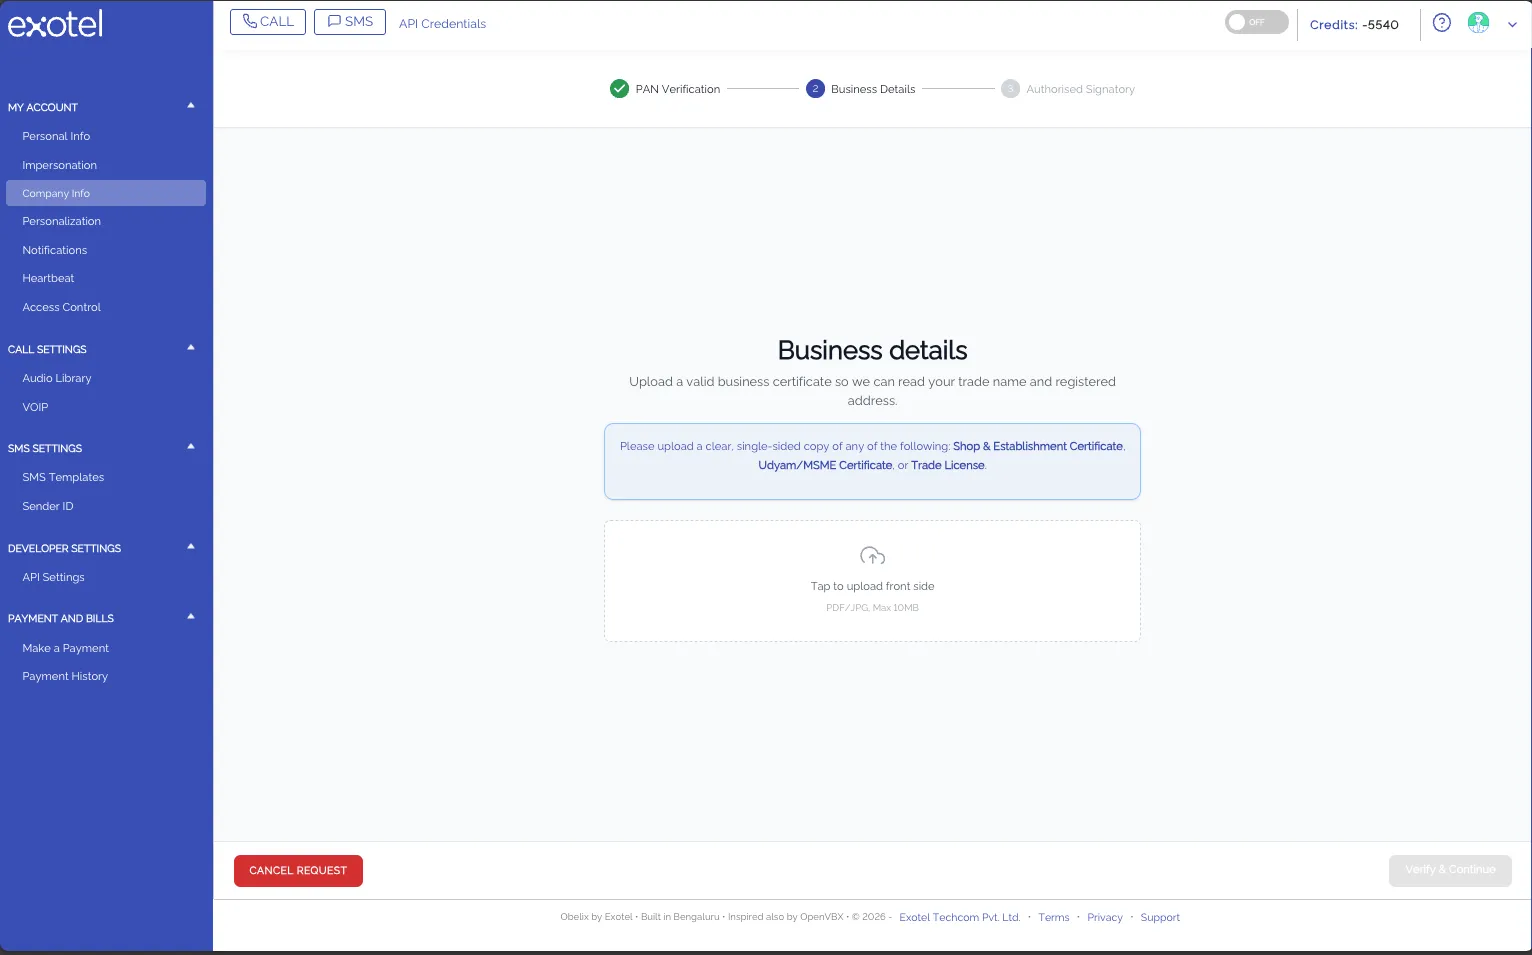Screen dimensions: 1532x955
Task: Click the PAN Verification step label
Action: pos(677,89)
